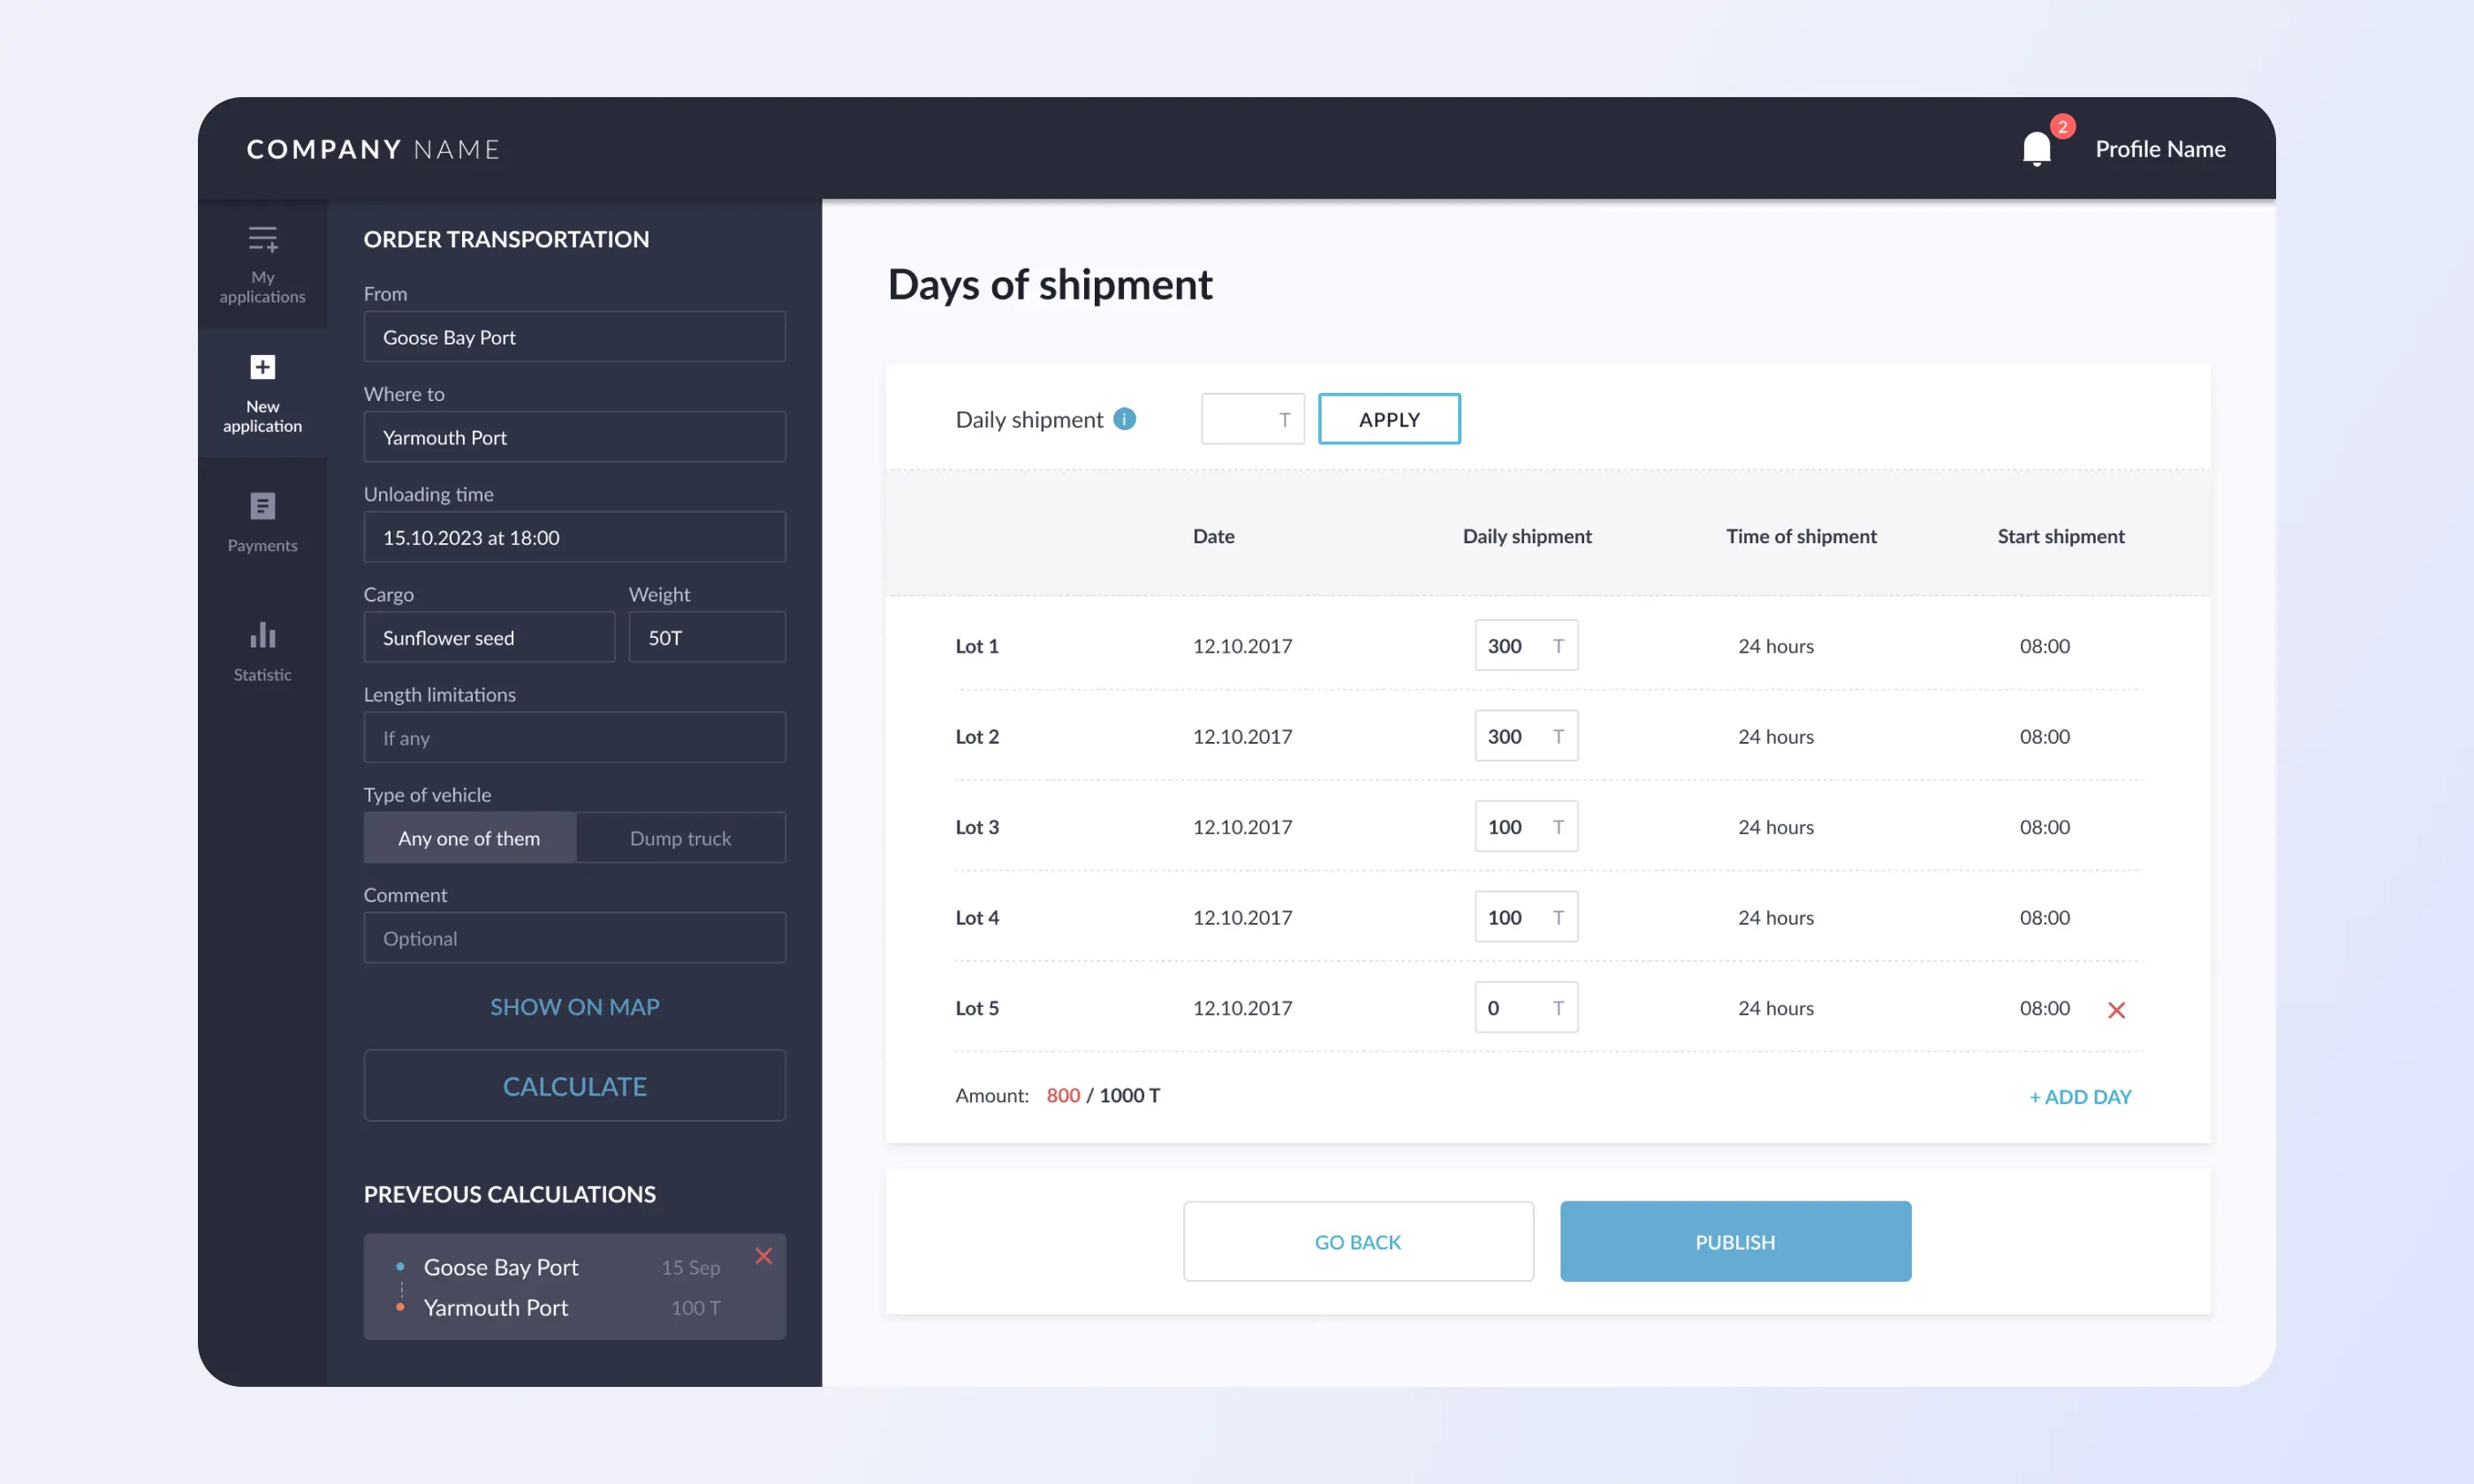Screen dimensions: 2474x1484
Task: Click Lot 1 daily shipment value field
Action: 1527,646
